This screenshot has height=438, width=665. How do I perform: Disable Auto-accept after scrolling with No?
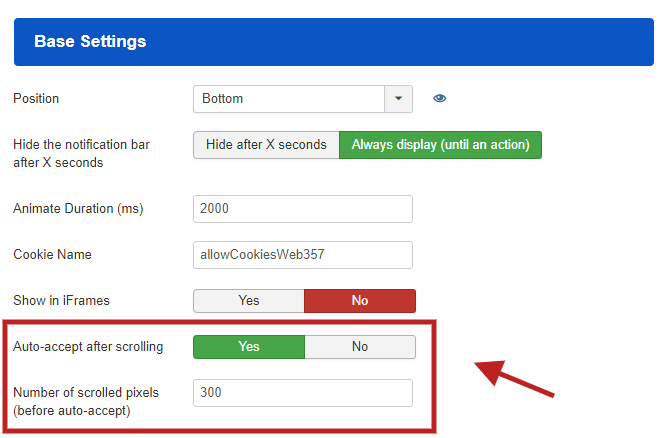[360, 347]
